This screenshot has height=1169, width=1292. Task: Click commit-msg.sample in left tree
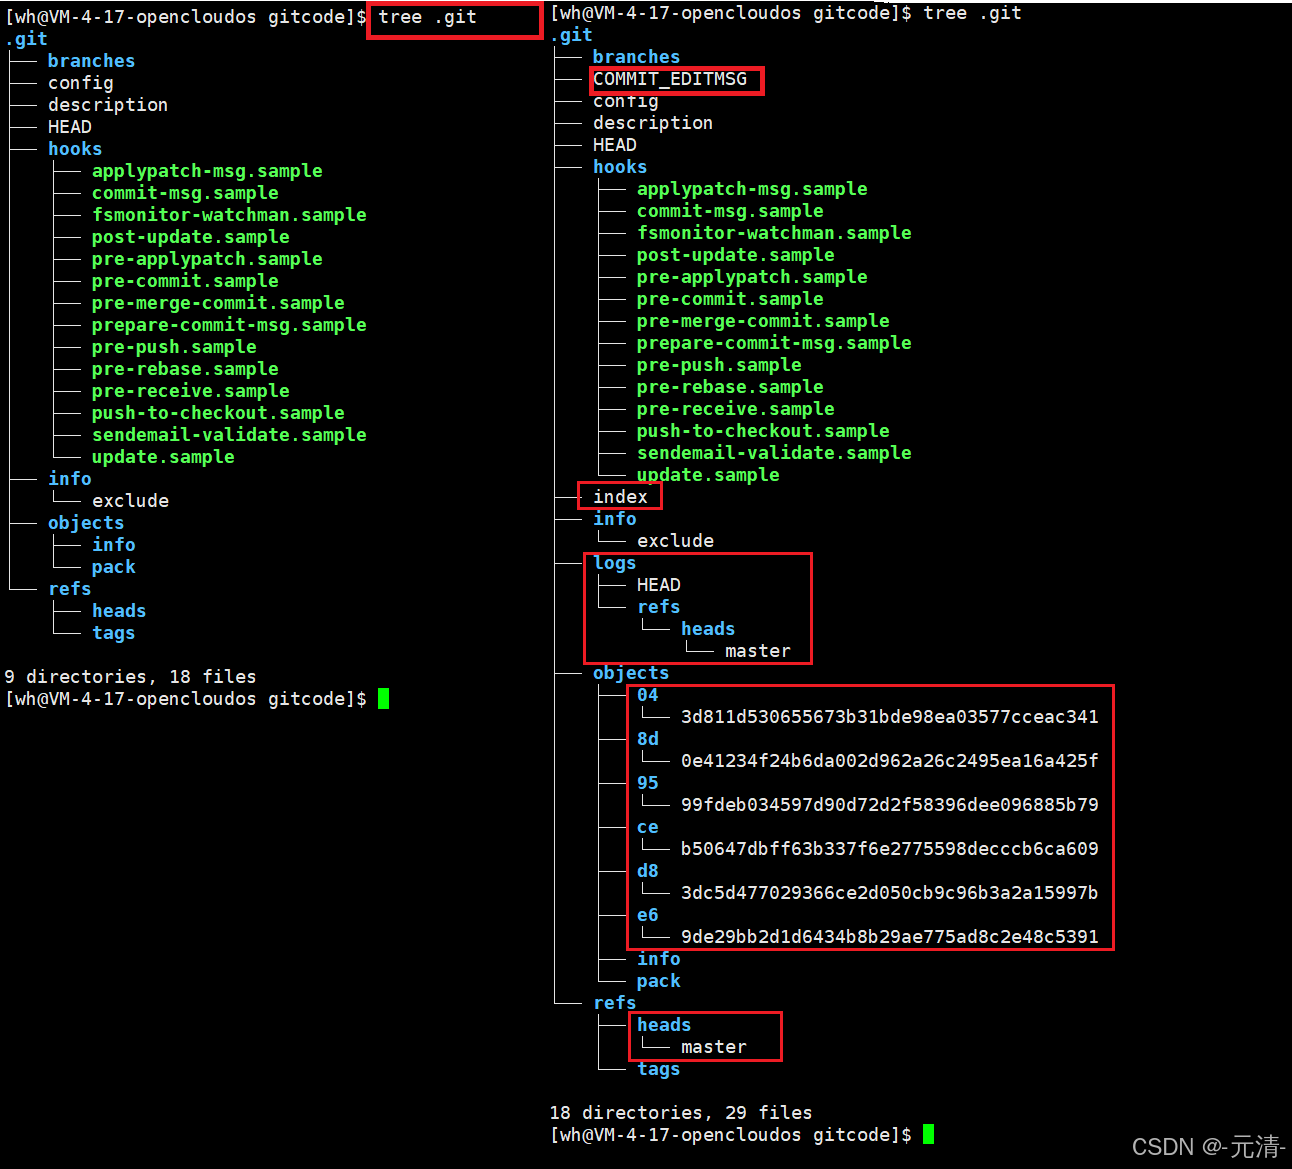coord(185,193)
